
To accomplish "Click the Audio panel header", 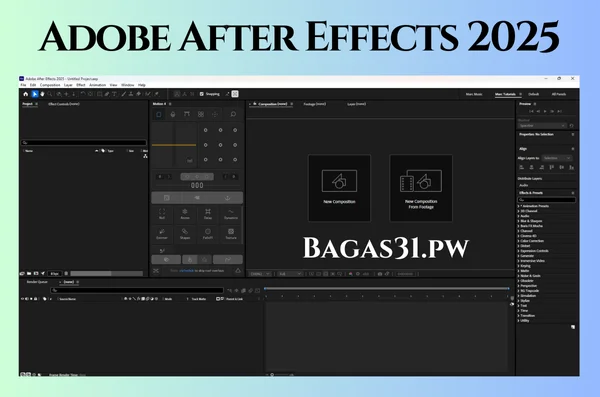I will pos(523,185).
